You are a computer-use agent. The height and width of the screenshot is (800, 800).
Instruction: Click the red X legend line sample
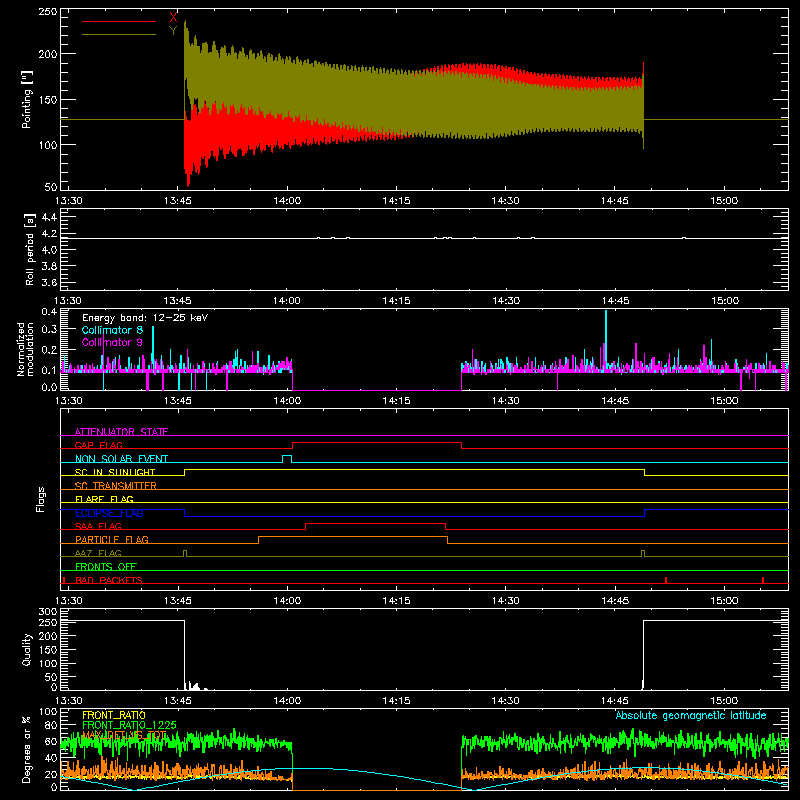pos(119,21)
